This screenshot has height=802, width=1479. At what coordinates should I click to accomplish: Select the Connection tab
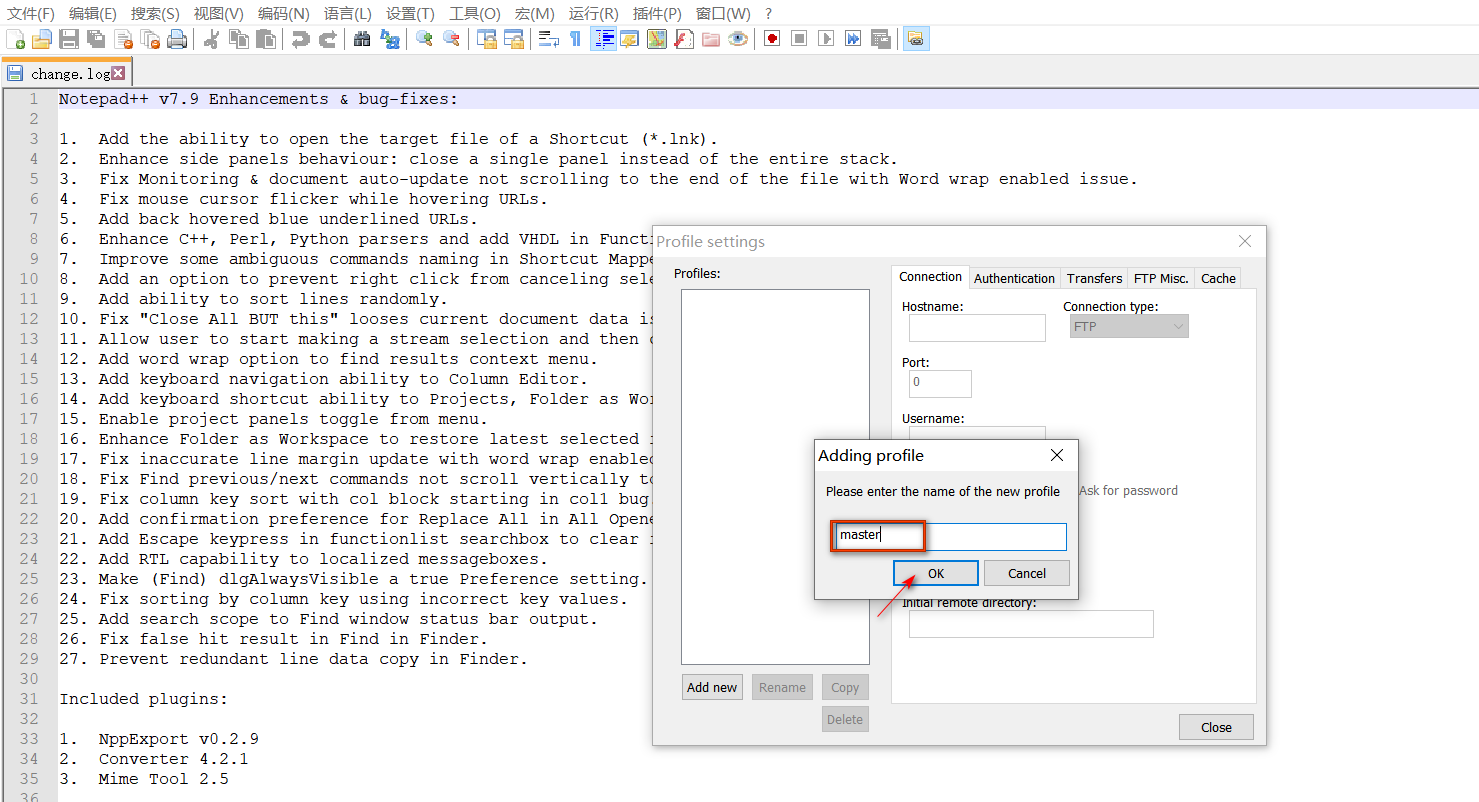(930, 277)
